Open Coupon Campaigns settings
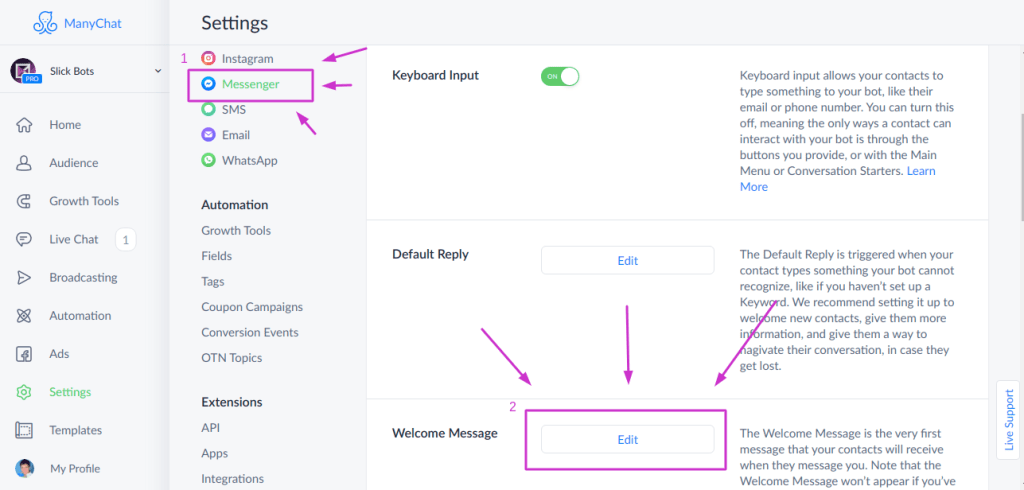The height and width of the screenshot is (490, 1024). pos(252,307)
